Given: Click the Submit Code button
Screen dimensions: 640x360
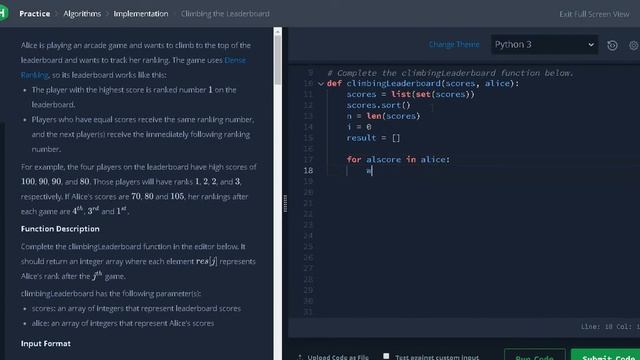Looking at the screenshot, I should click(606, 355).
